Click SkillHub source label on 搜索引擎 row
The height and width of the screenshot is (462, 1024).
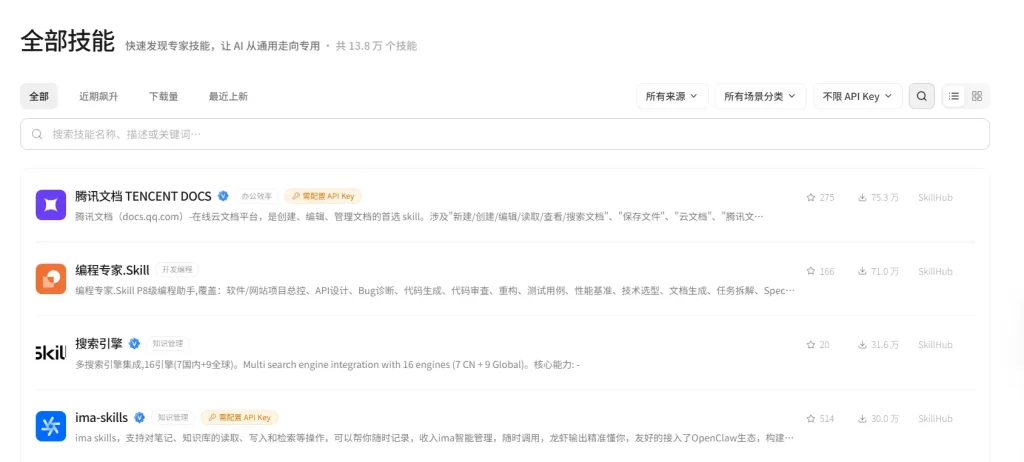(x=935, y=345)
